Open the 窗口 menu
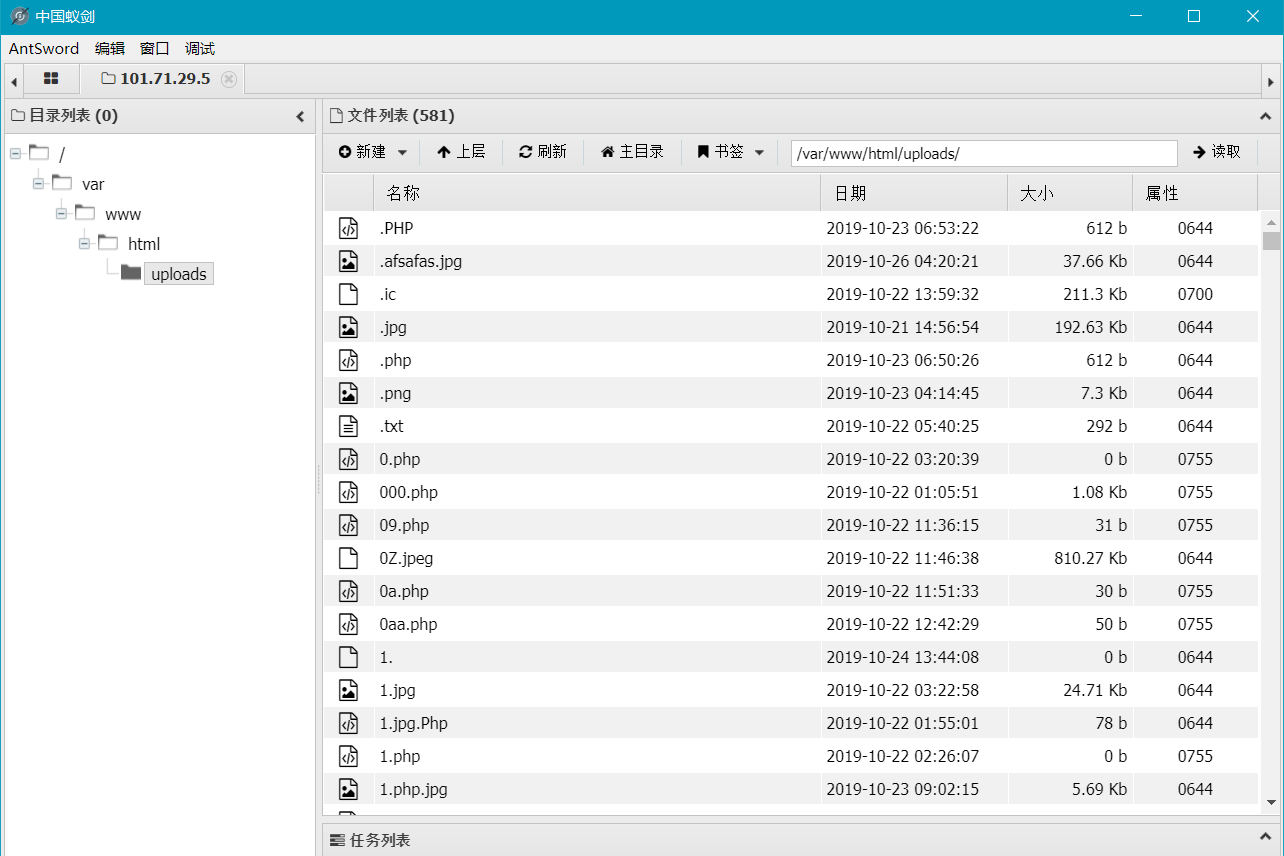The image size is (1284, 856). [x=155, y=49]
